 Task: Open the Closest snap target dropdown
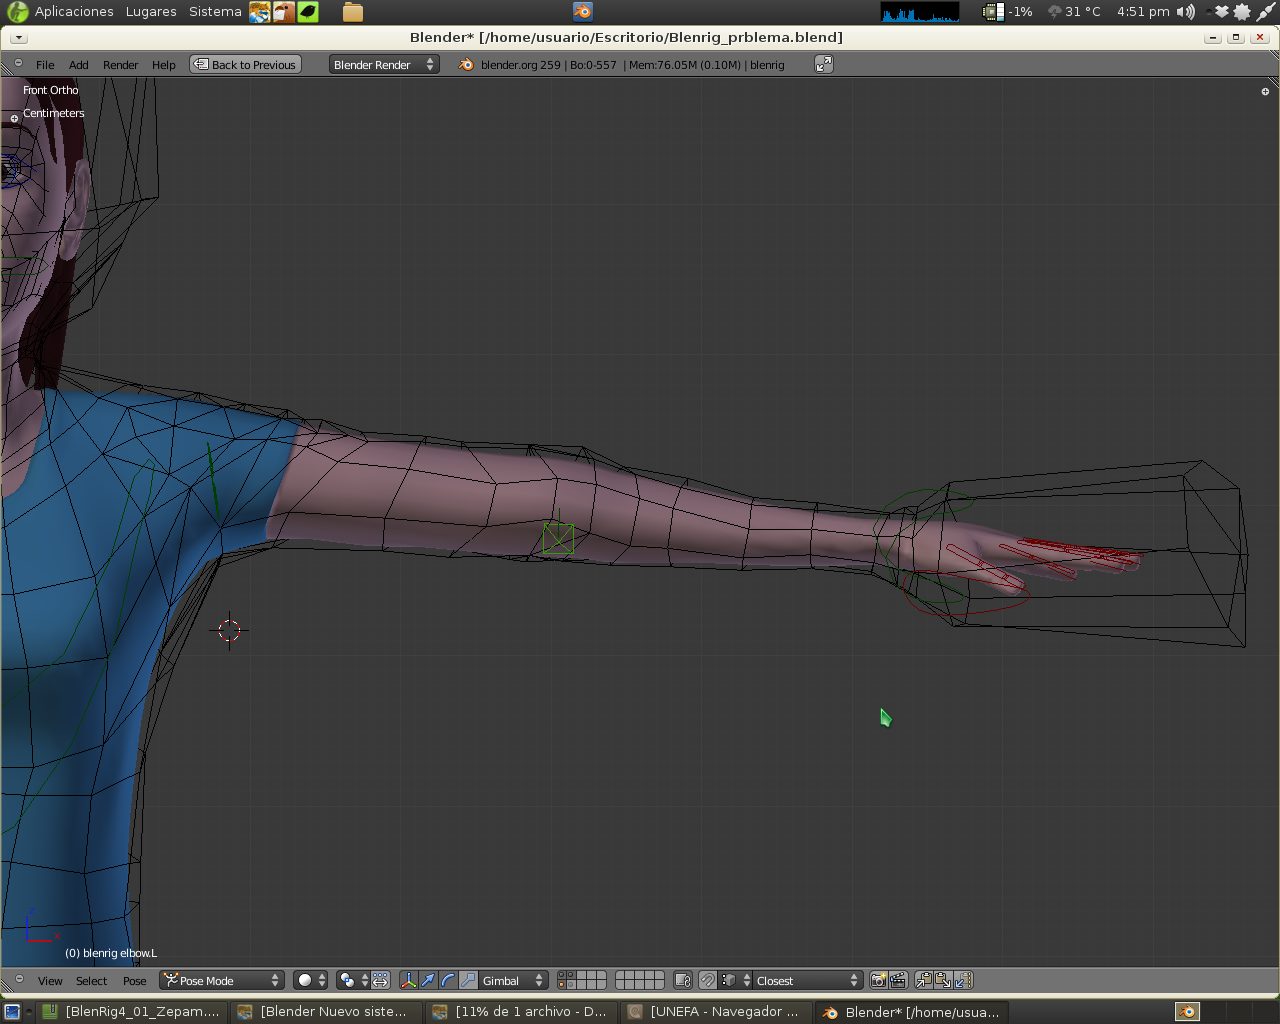pyautogui.click(x=806, y=980)
